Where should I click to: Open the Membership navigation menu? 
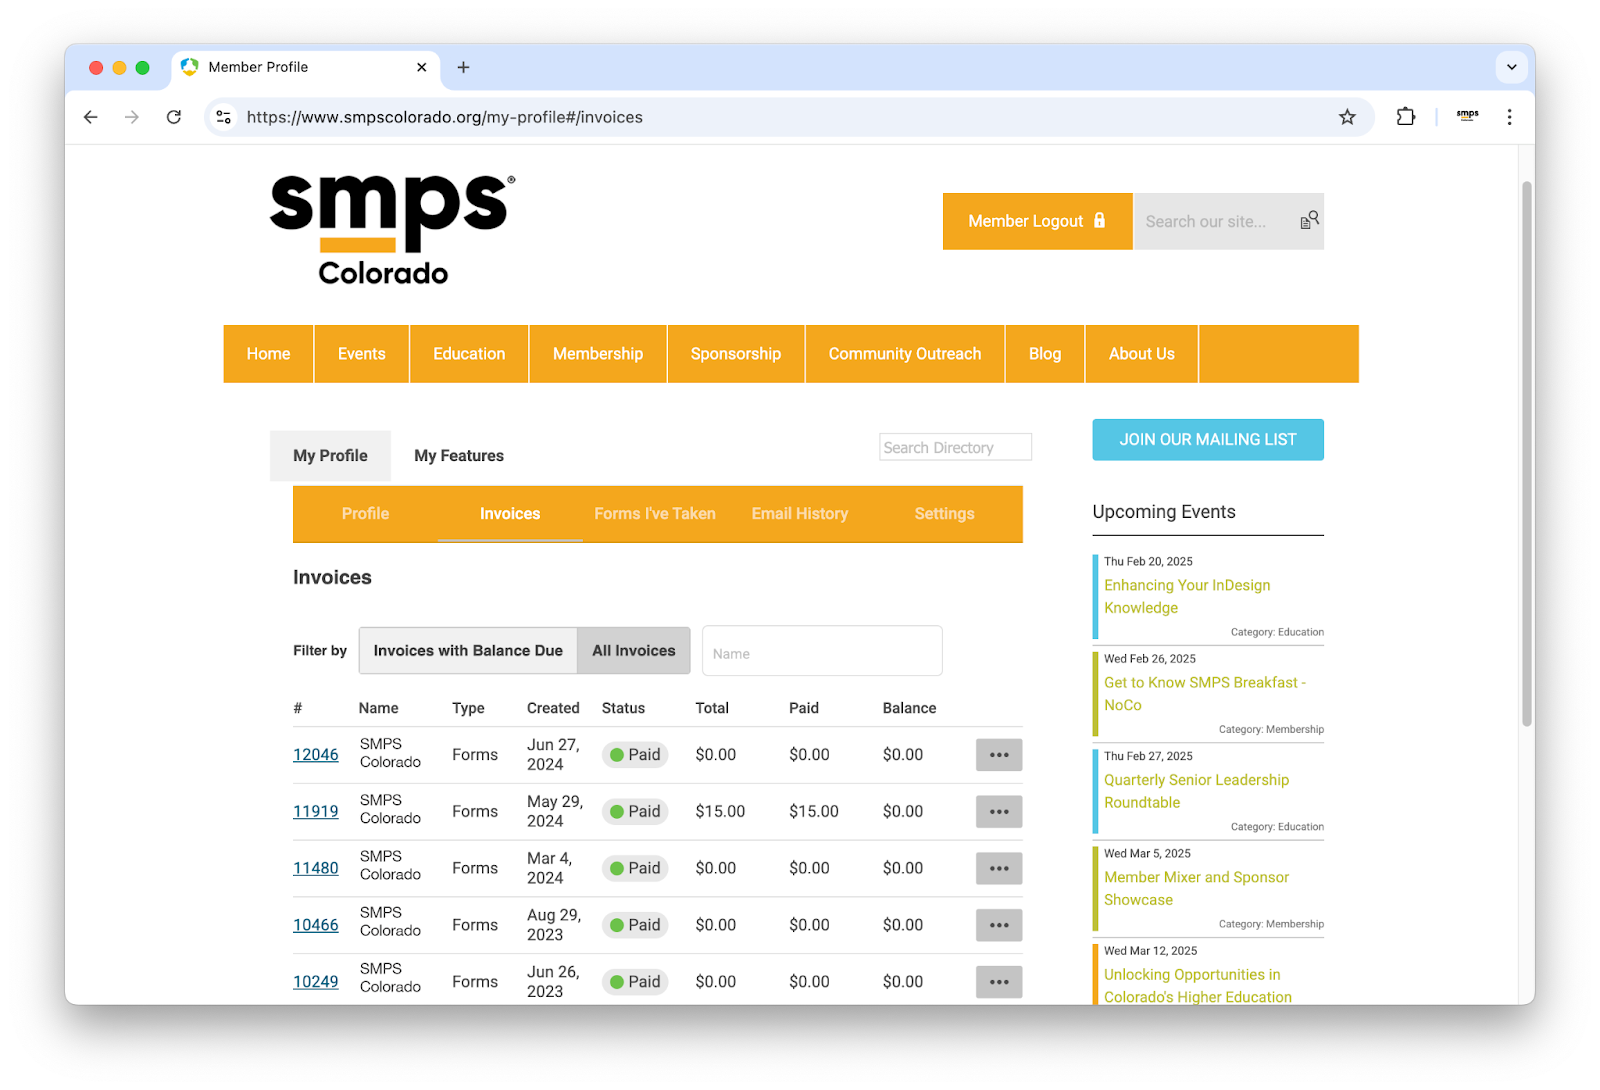598,354
